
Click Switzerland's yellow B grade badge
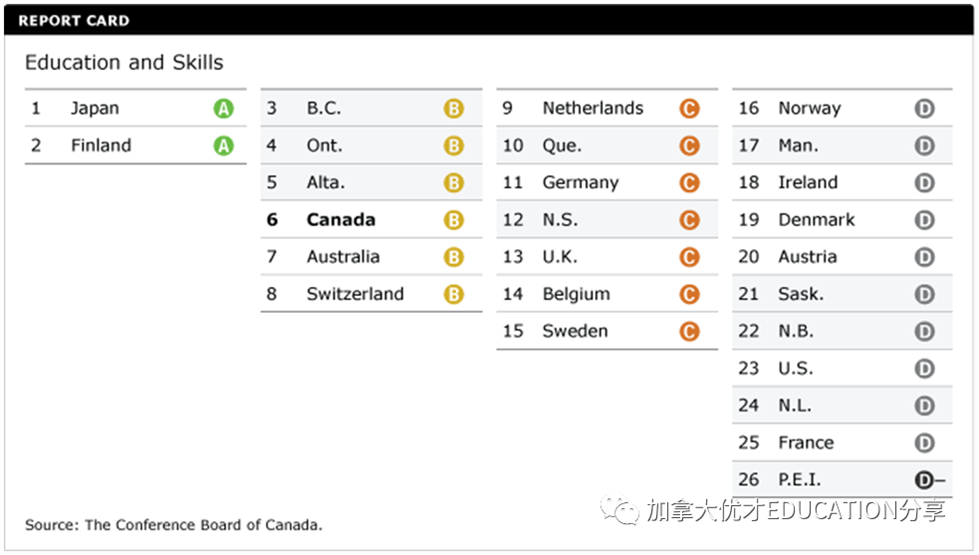pyautogui.click(x=454, y=295)
